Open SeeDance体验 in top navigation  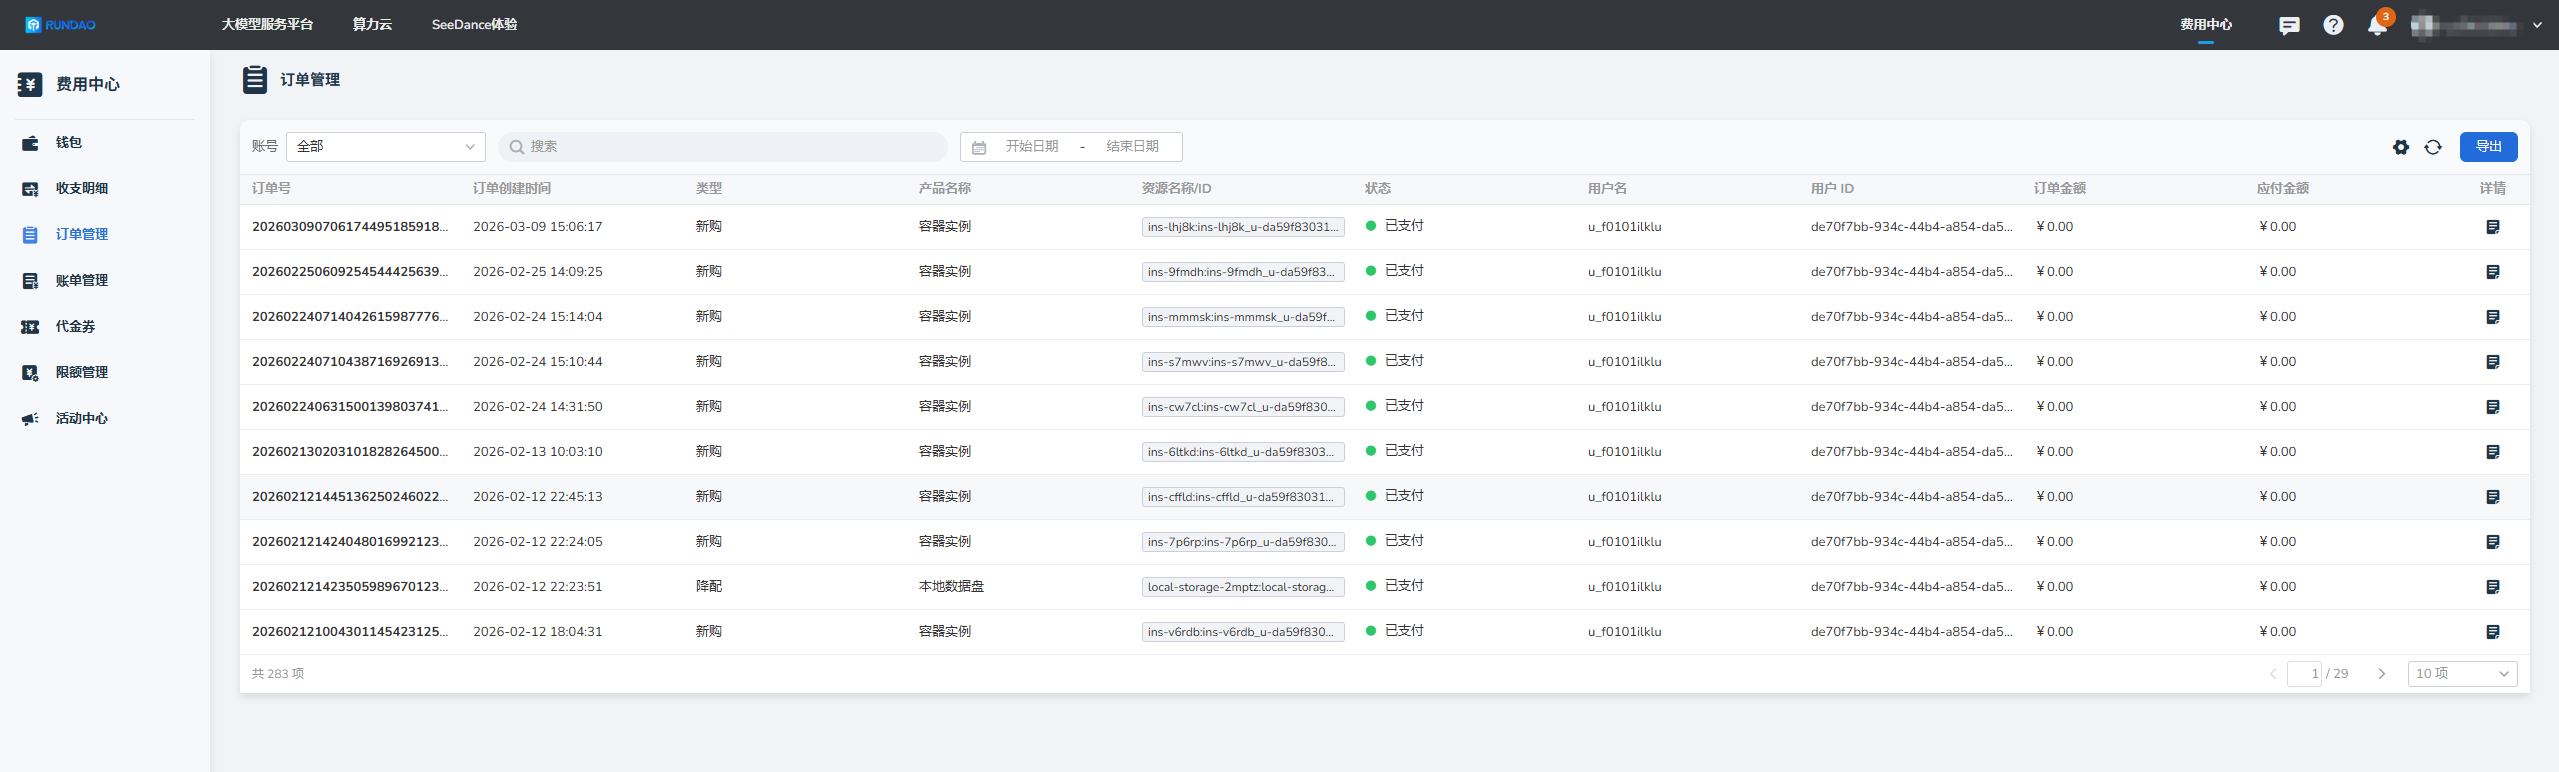point(474,24)
